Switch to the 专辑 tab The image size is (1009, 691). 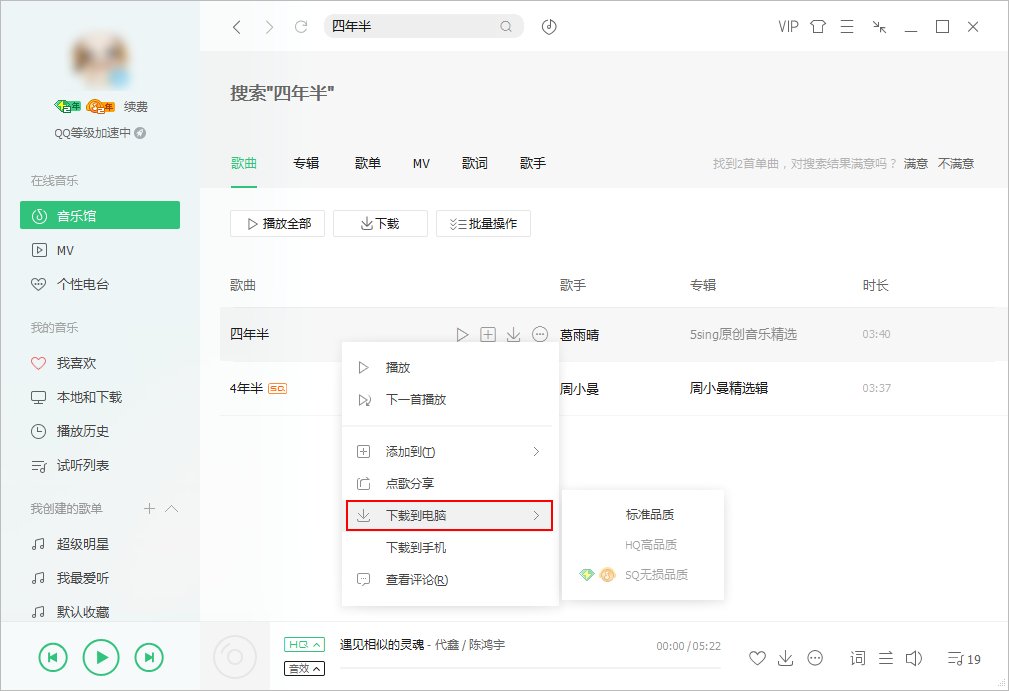(306, 162)
